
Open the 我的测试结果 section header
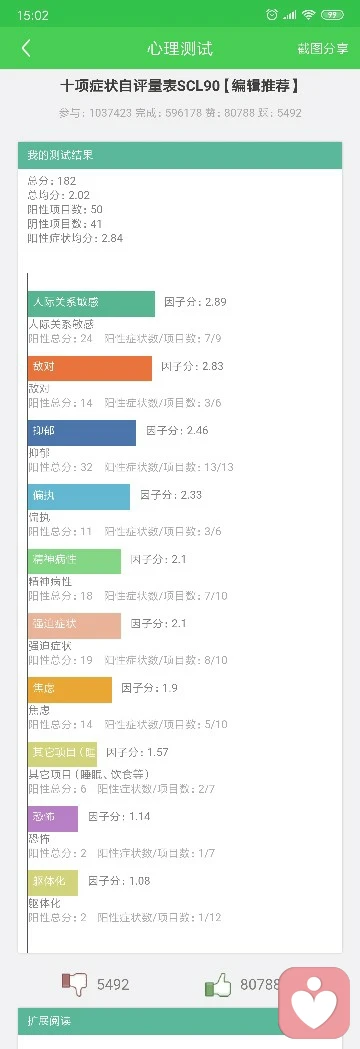coord(180,155)
